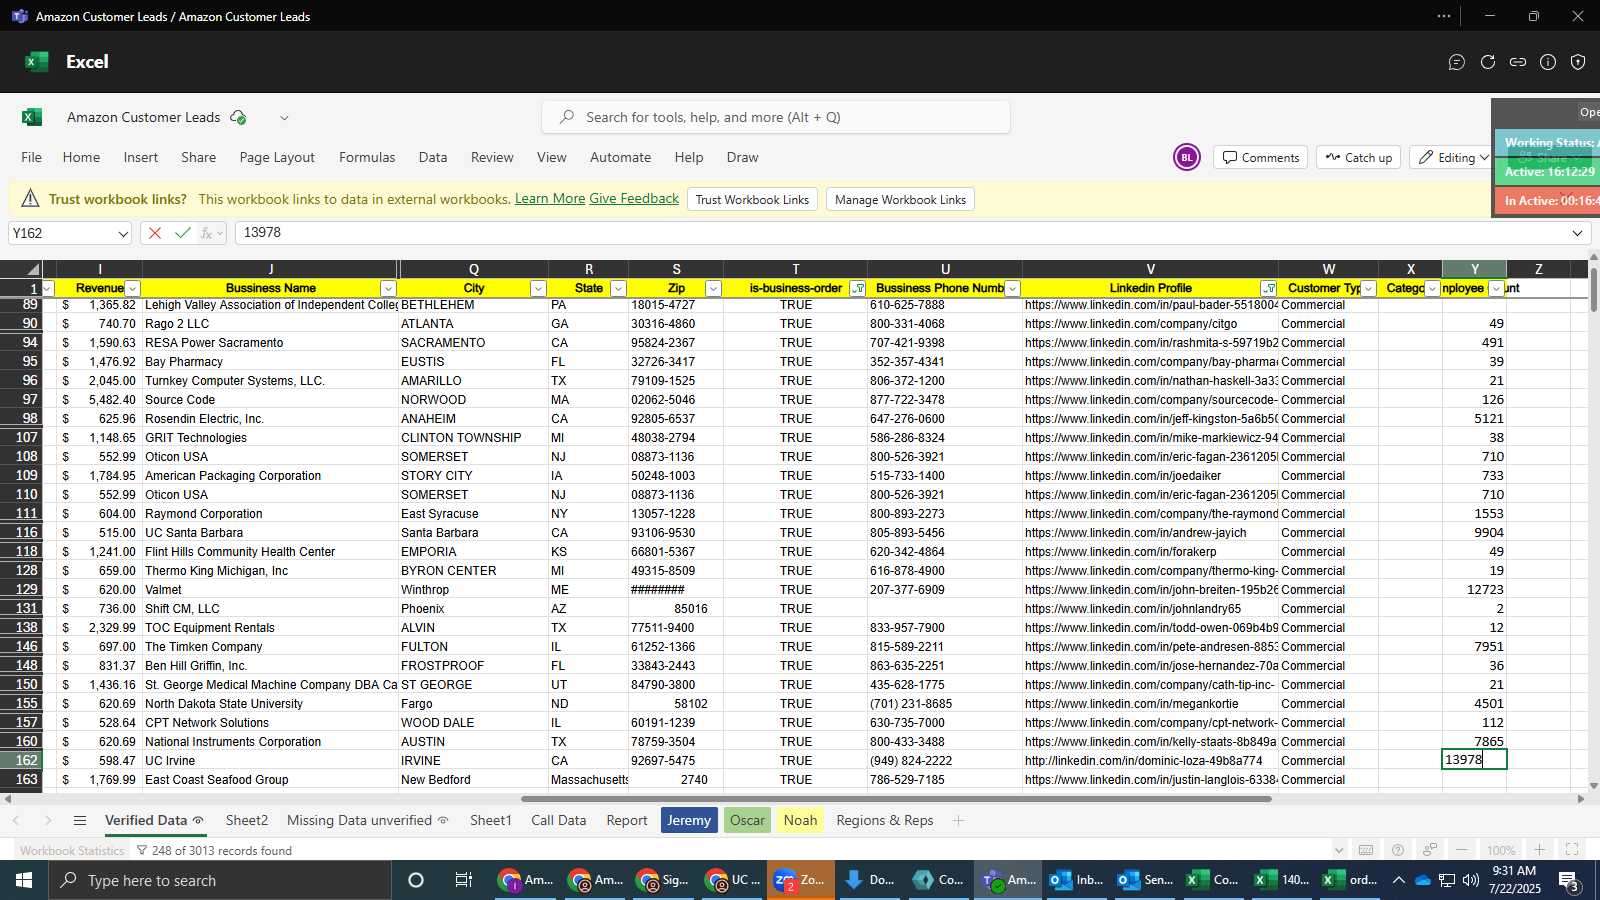Open the Formulas ribbon tab
This screenshot has width=1600, height=900.
point(367,157)
